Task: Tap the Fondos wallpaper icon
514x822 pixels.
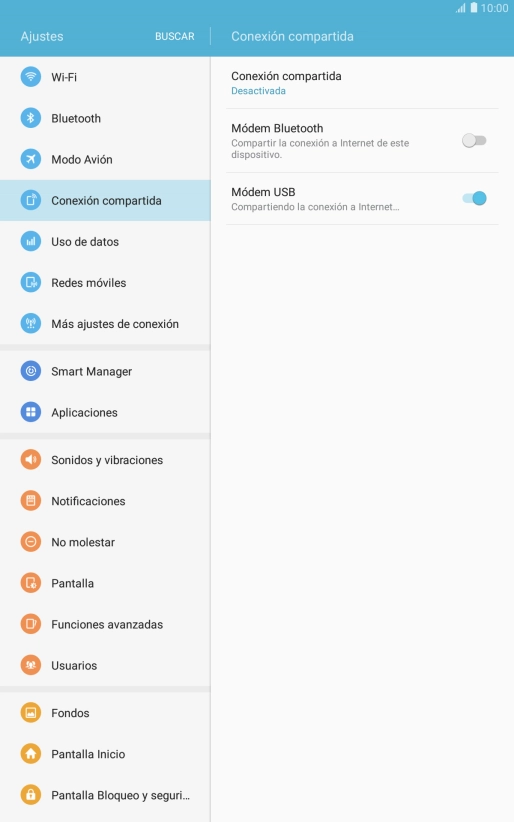Action: (31, 712)
